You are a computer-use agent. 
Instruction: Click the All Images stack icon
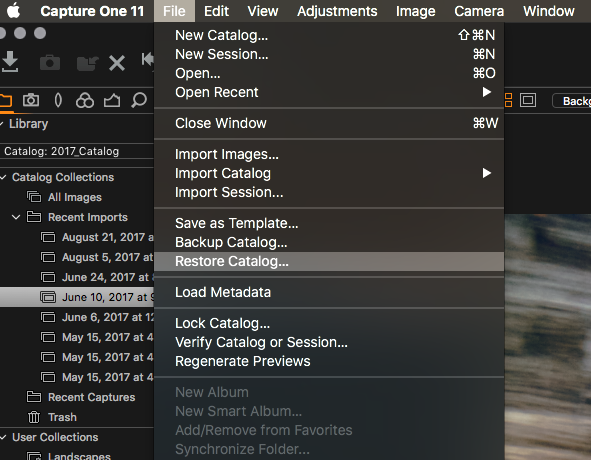point(34,197)
